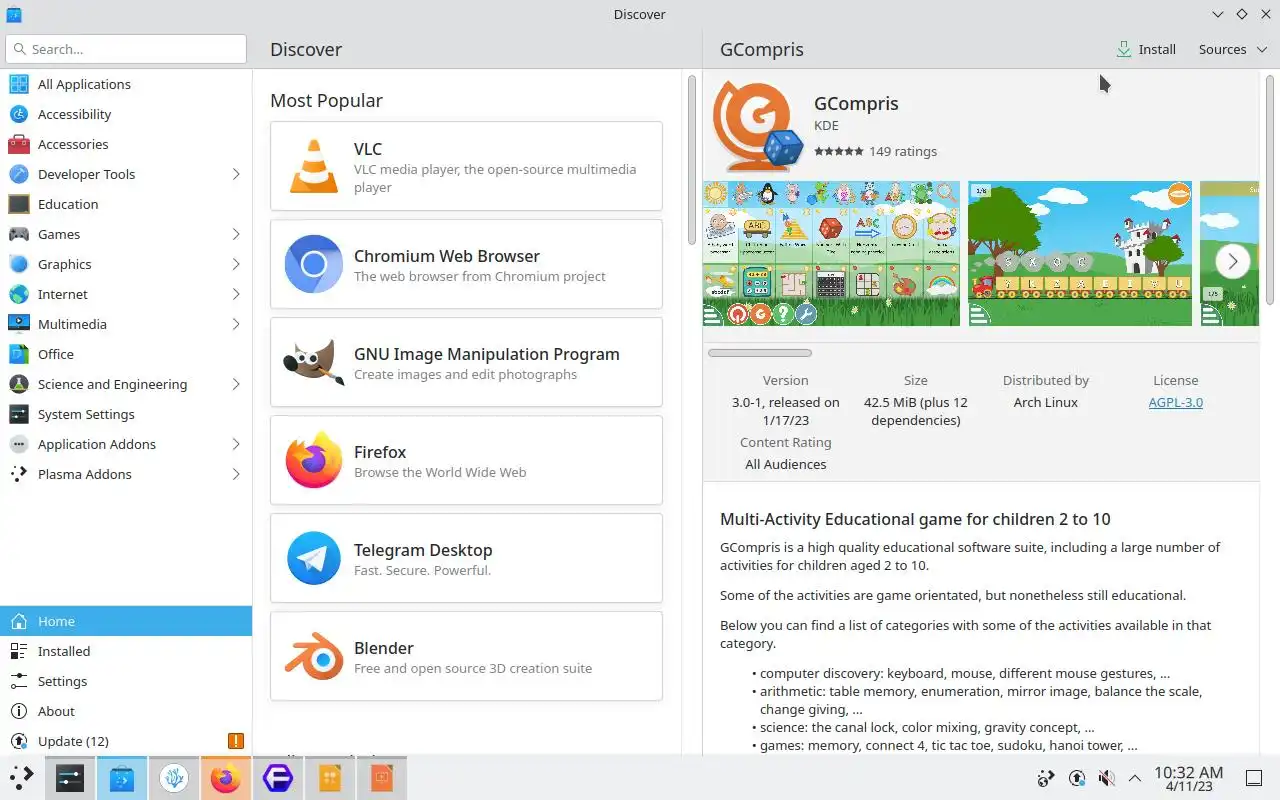Screen dimensions: 1280x800
Task: Click the Blender logo icon
Action: 314,656
